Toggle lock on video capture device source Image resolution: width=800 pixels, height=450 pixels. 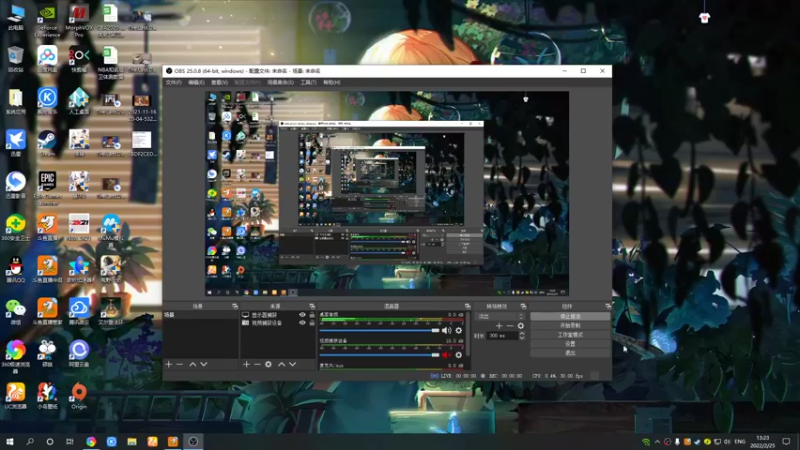coord(312,322)
